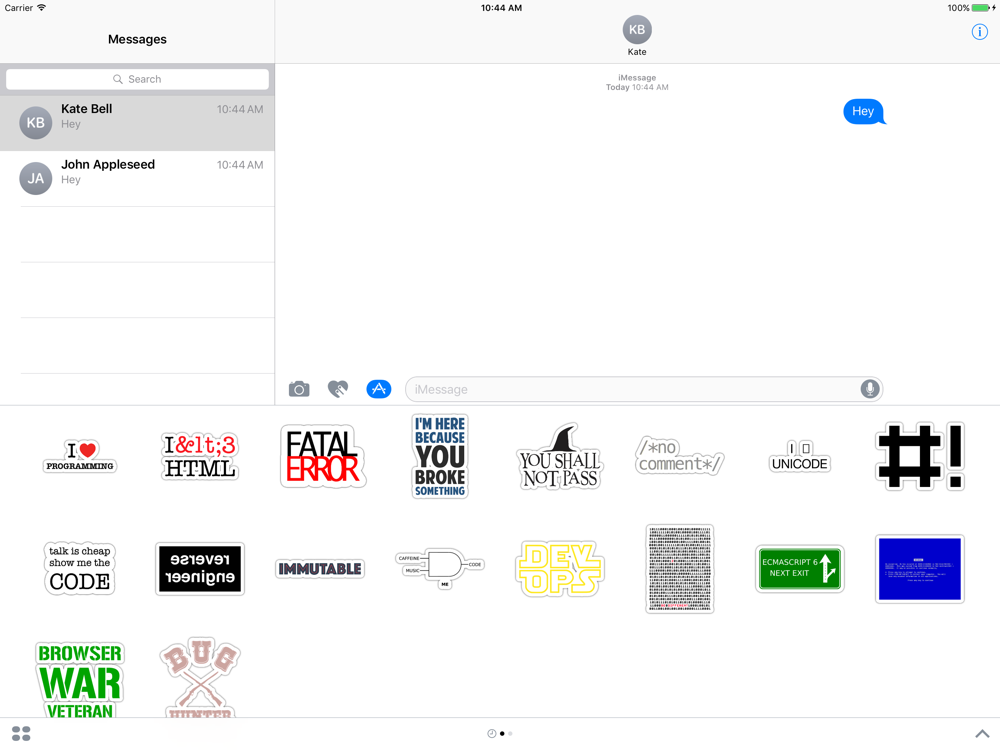Tap the battery indicator in status bar
This screenshot has width=1000, height=750.
[982, 8]
